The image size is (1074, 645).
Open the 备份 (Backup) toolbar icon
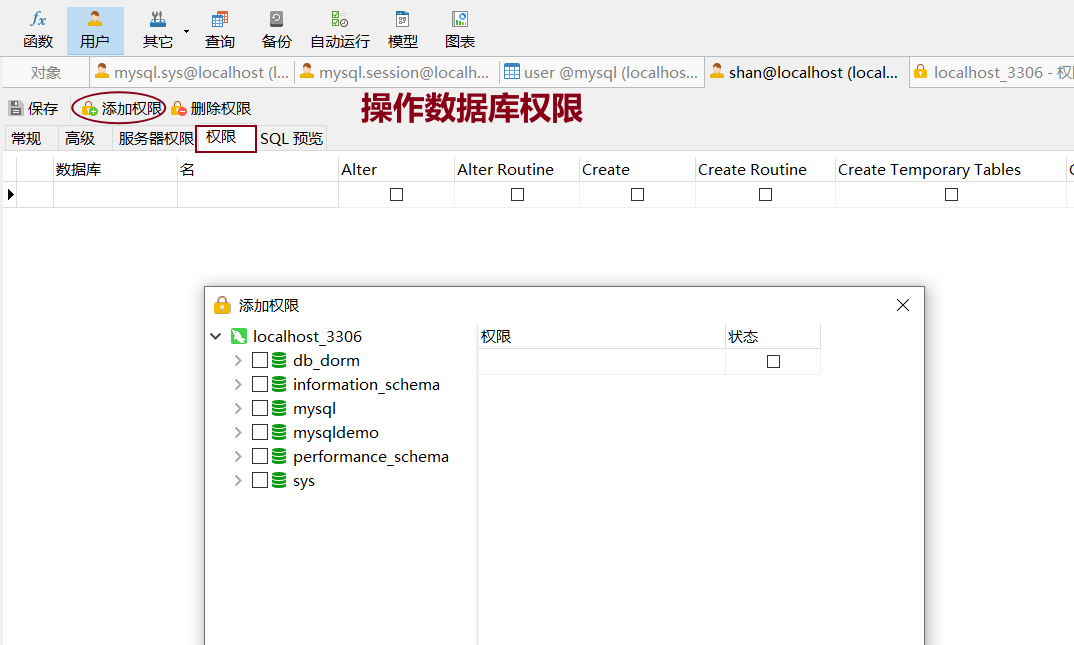click(277, 31)
